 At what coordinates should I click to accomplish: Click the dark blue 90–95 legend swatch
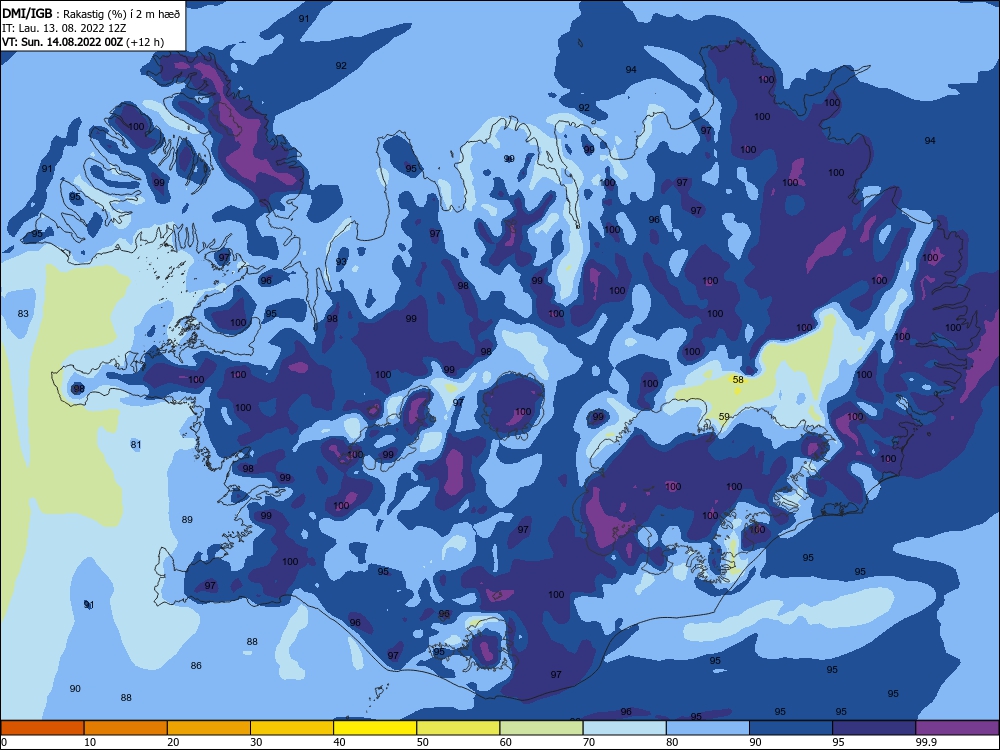[x=791, y=728]
